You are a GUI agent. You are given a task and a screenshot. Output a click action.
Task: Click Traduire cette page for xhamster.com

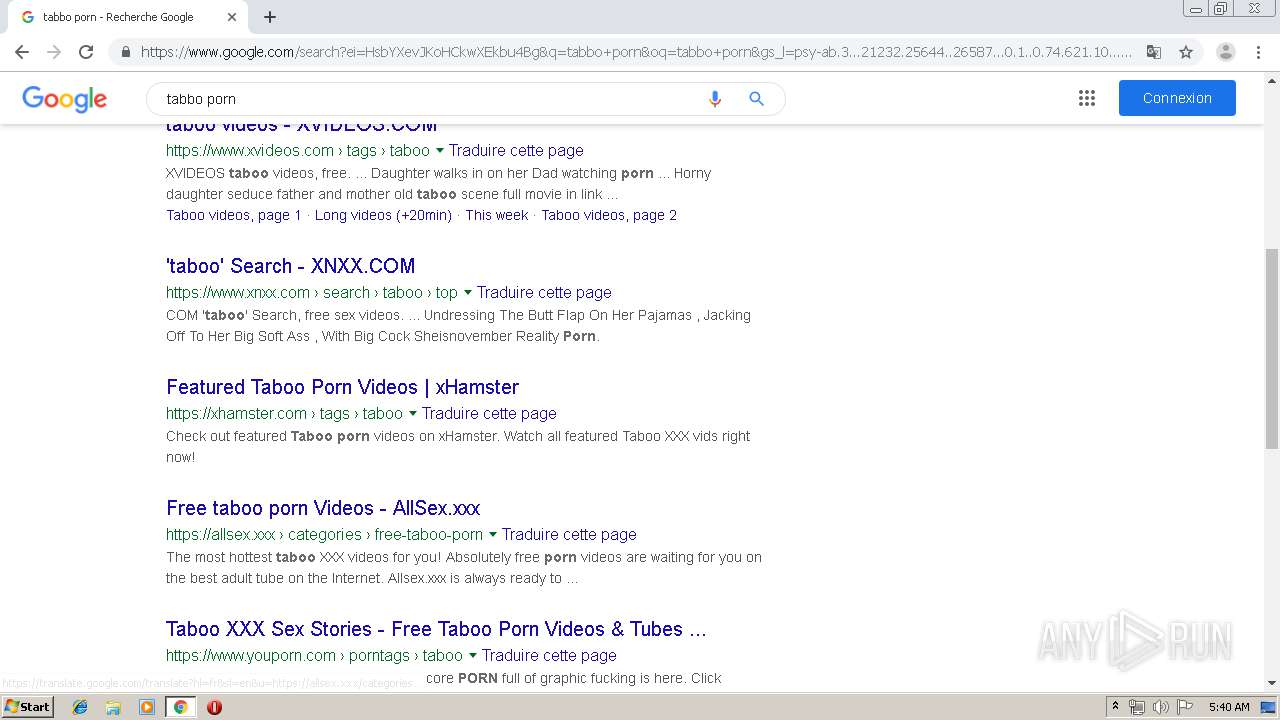point(489,414)
